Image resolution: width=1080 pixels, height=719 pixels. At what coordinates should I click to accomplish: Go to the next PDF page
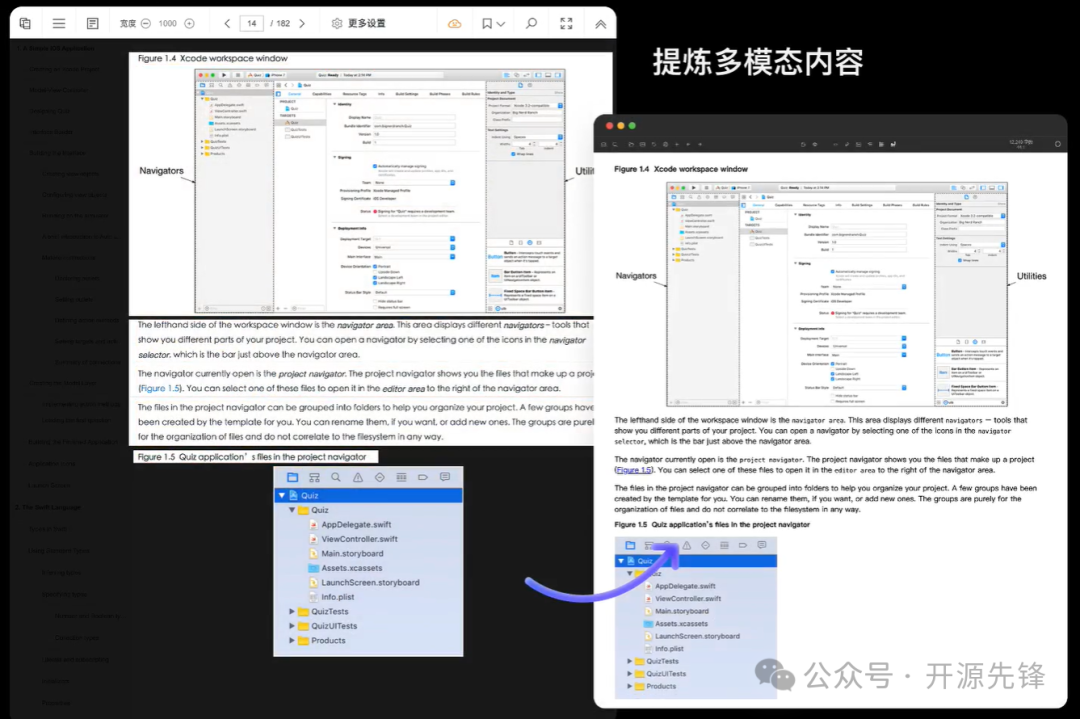click(302, 23)
